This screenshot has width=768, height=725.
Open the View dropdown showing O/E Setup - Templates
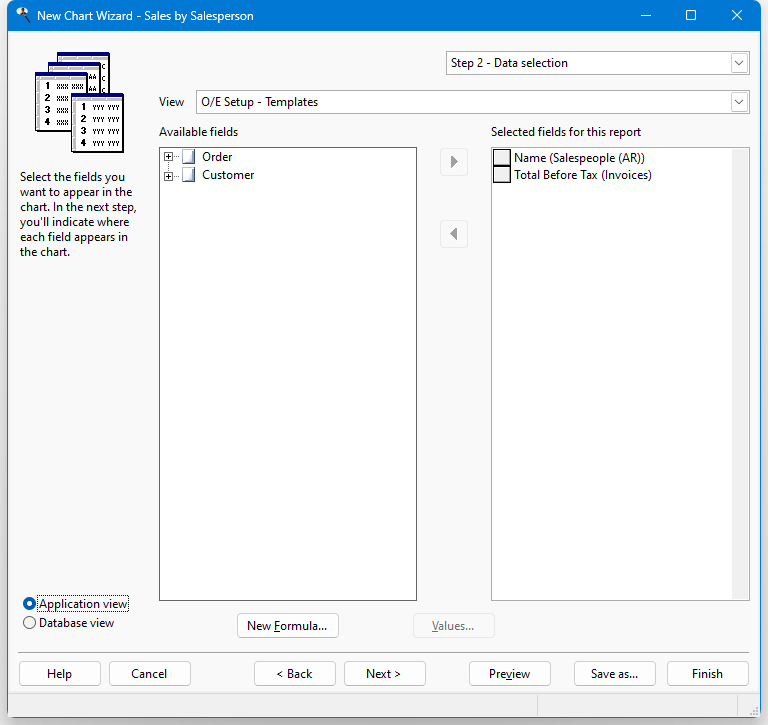(x=739, y=102)
